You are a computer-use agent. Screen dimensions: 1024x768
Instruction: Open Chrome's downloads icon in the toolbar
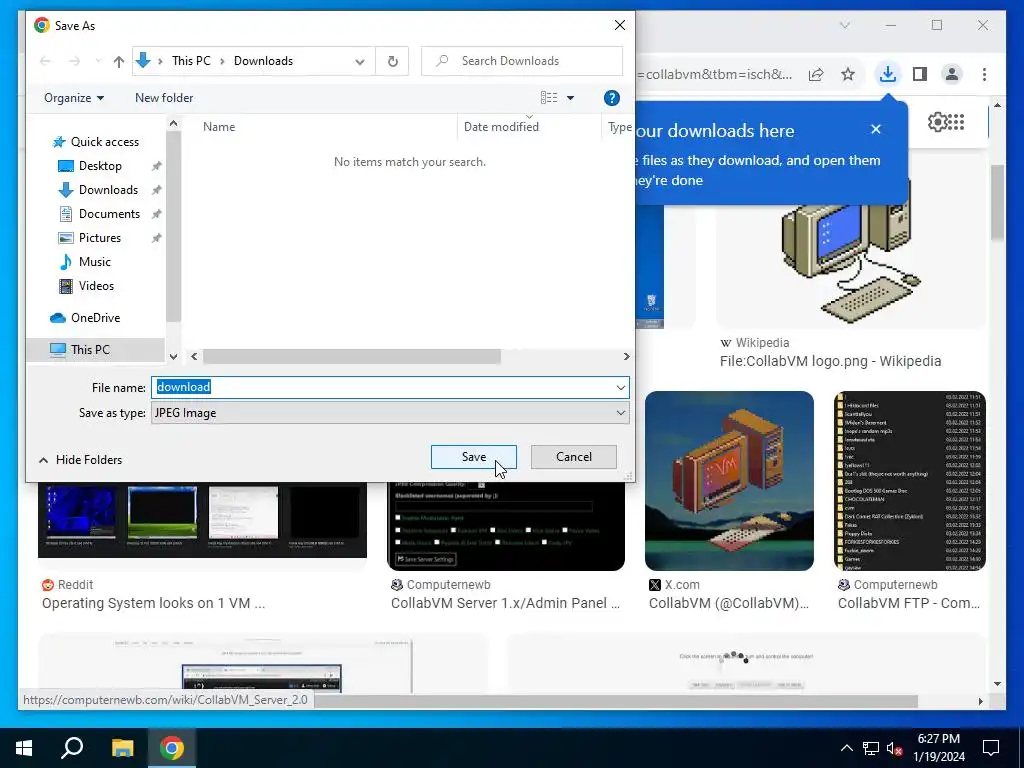point(887,74)
